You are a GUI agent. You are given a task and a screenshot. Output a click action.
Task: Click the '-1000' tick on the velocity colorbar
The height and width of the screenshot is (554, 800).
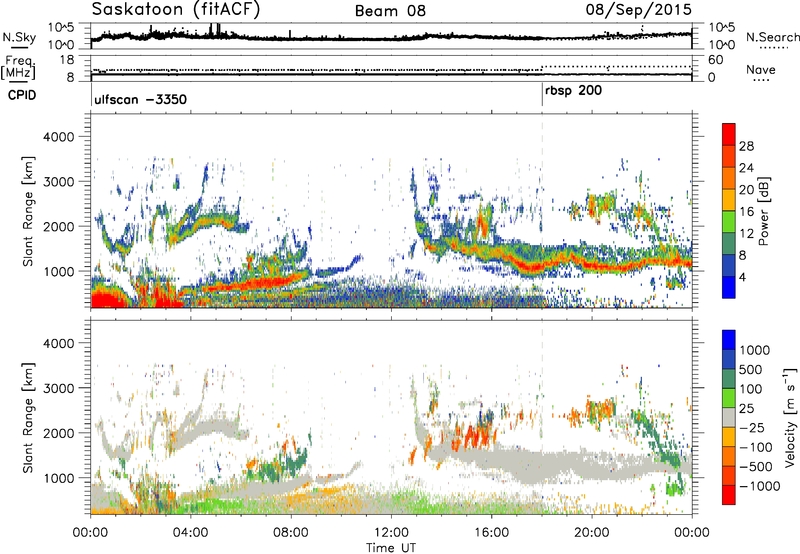(760, 486)
